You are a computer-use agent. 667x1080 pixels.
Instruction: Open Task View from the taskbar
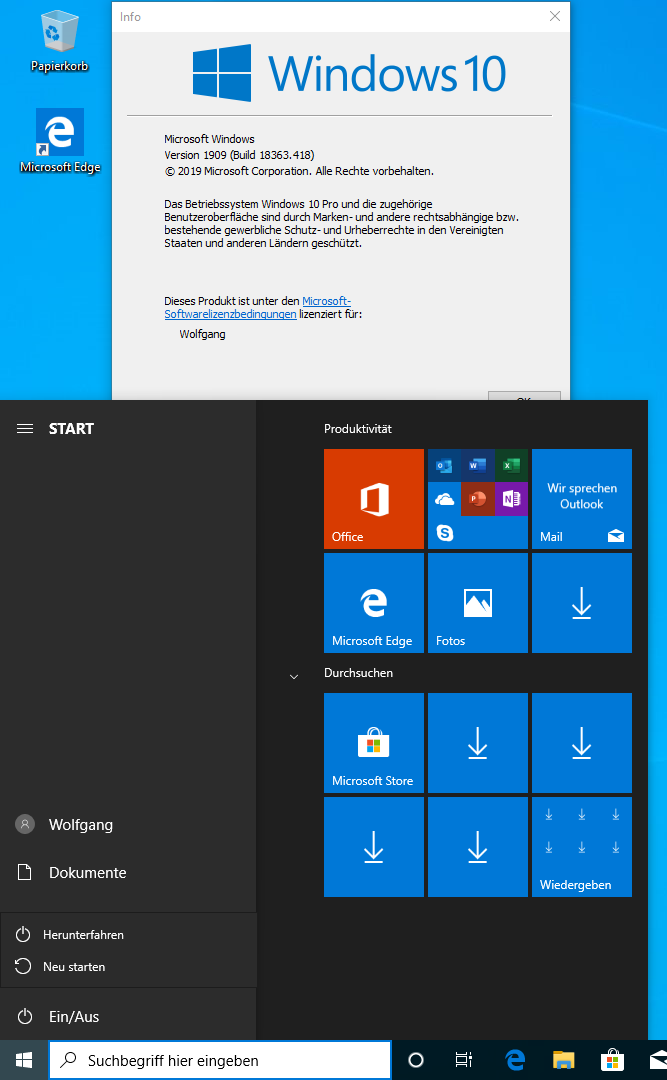point(464,1060)
